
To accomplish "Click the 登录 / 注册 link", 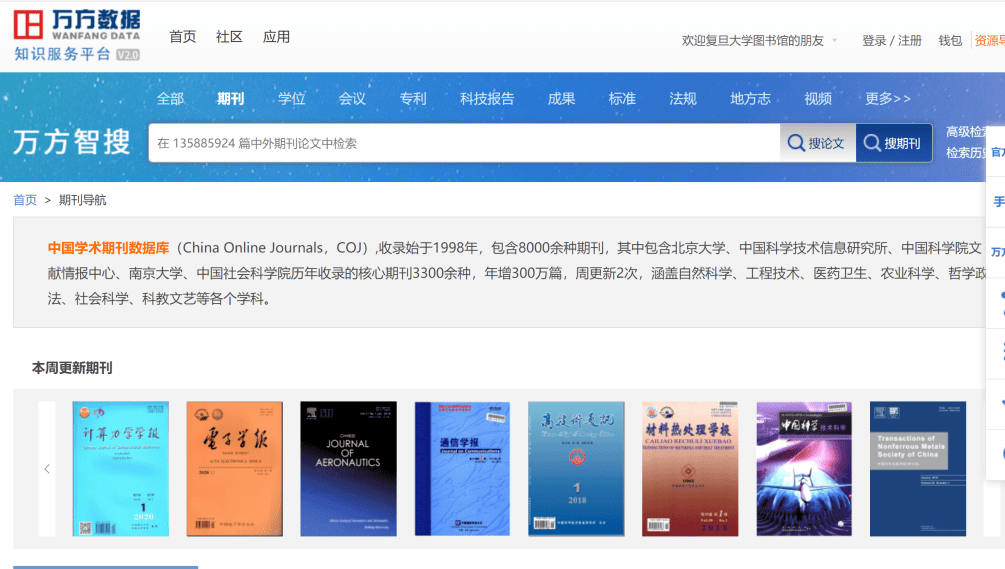I will 892,40.
